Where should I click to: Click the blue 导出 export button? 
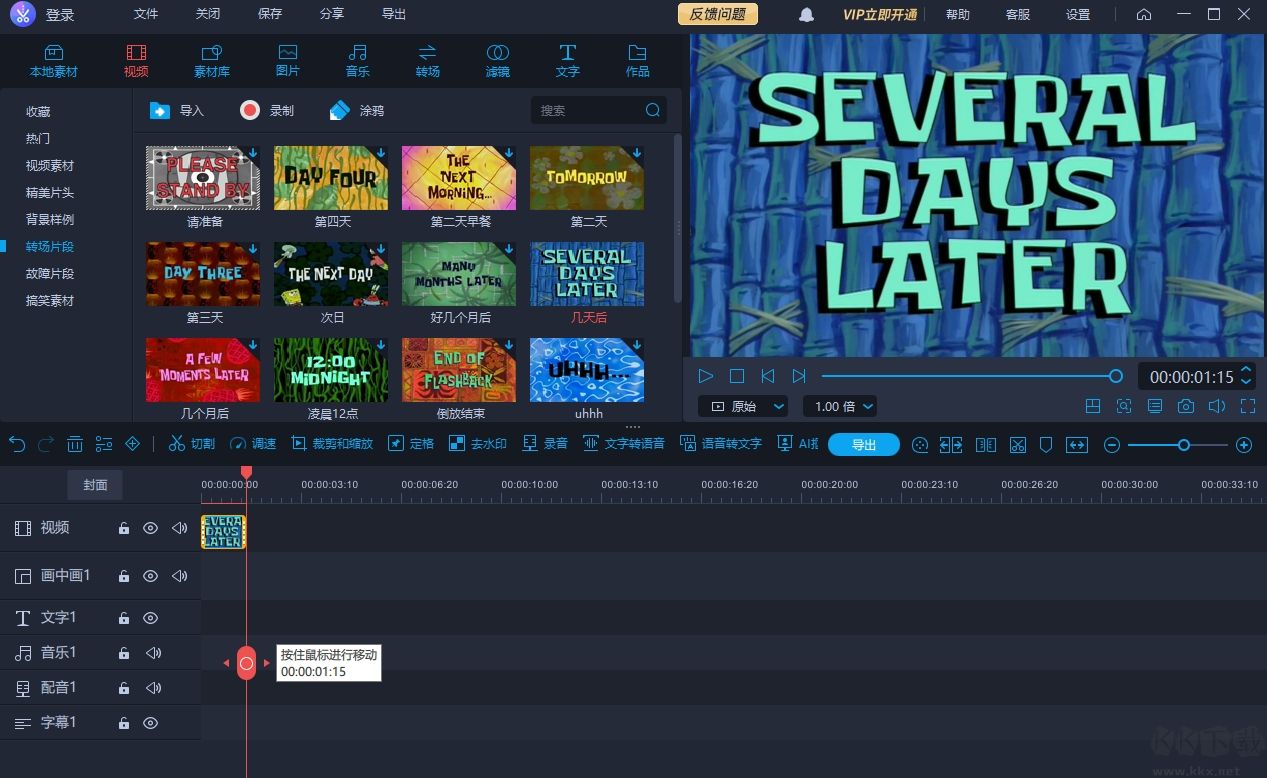tap(863, 445)
